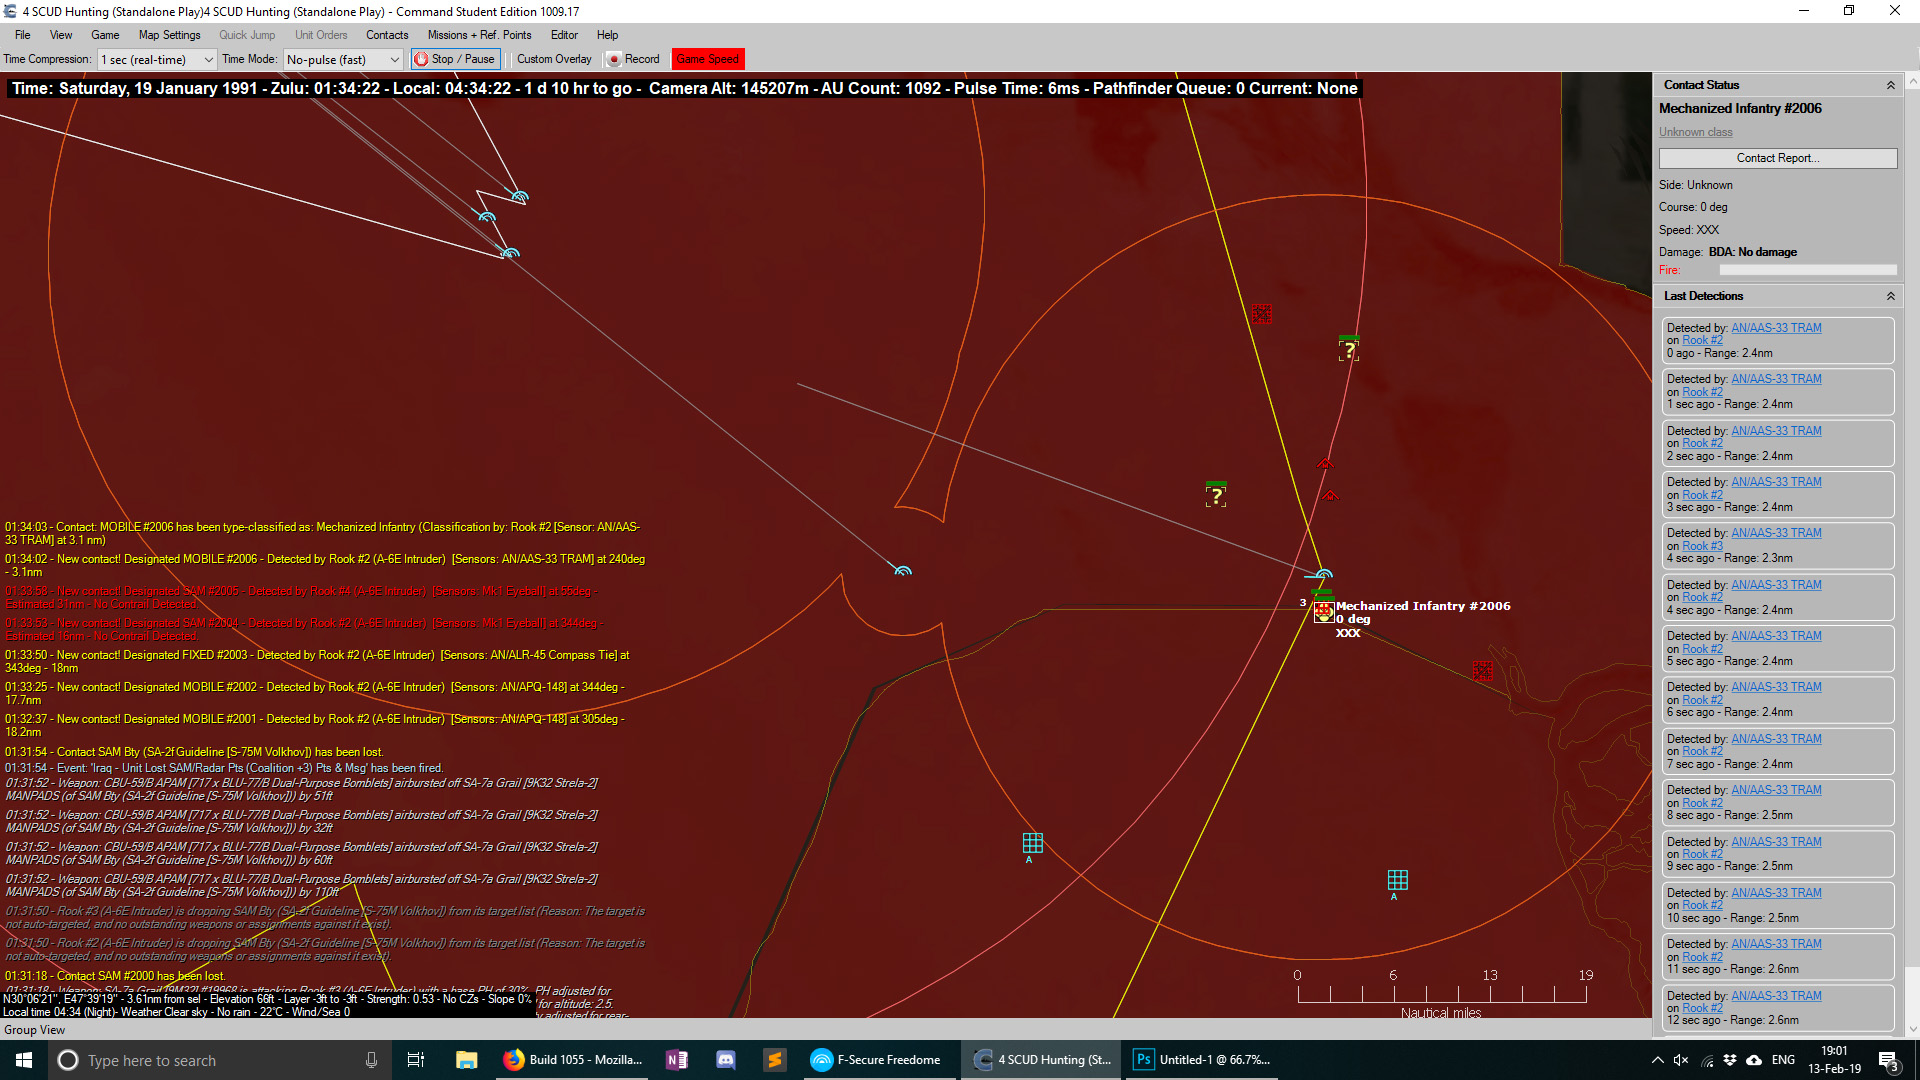1920x1080 pixels.
Task: Open Discord from the taskbar
Action: 725,1059
